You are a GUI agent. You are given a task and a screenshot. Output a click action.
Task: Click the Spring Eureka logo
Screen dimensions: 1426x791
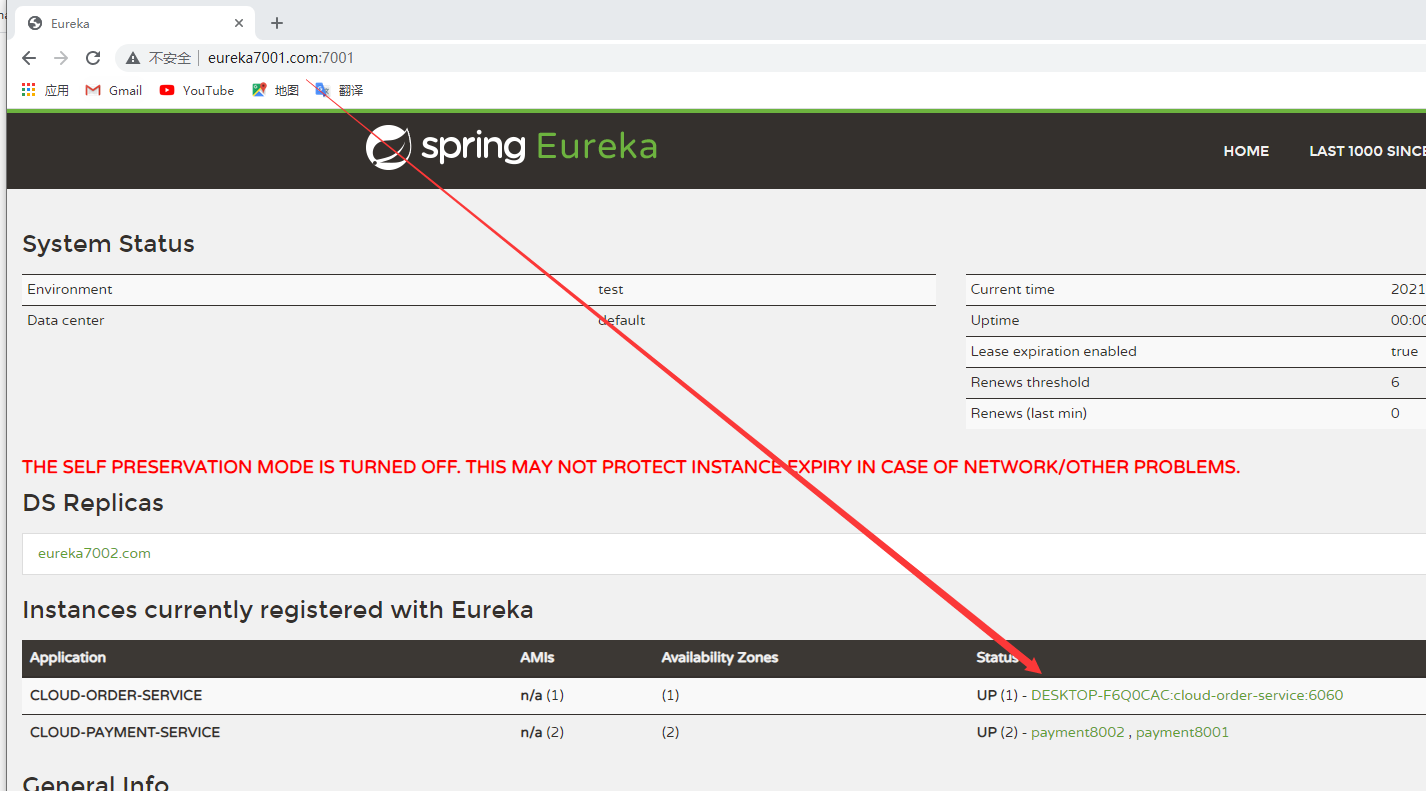tap(511, 147)
